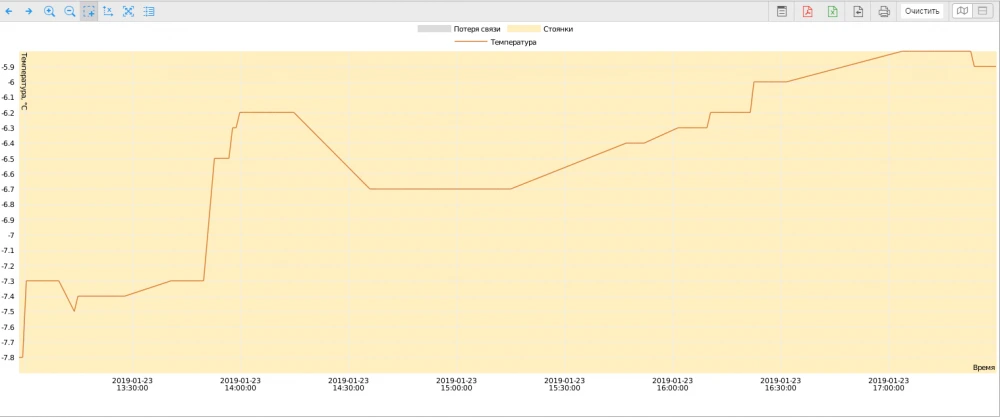Zoom in on the temperature chart
Image resolution: width=1000 pixels, height=419 pixels.
pyautogui.click(x=49, y=11)
